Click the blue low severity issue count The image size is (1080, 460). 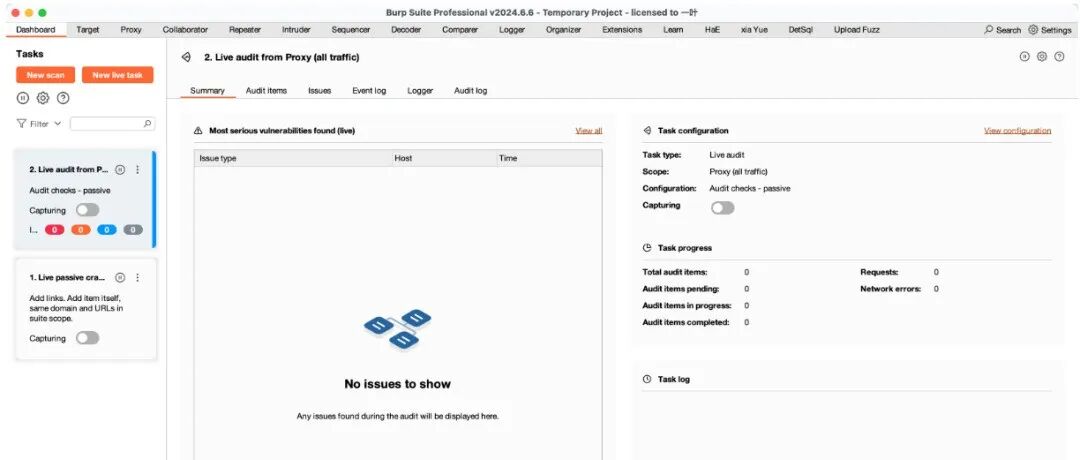(x=107, y=230)
